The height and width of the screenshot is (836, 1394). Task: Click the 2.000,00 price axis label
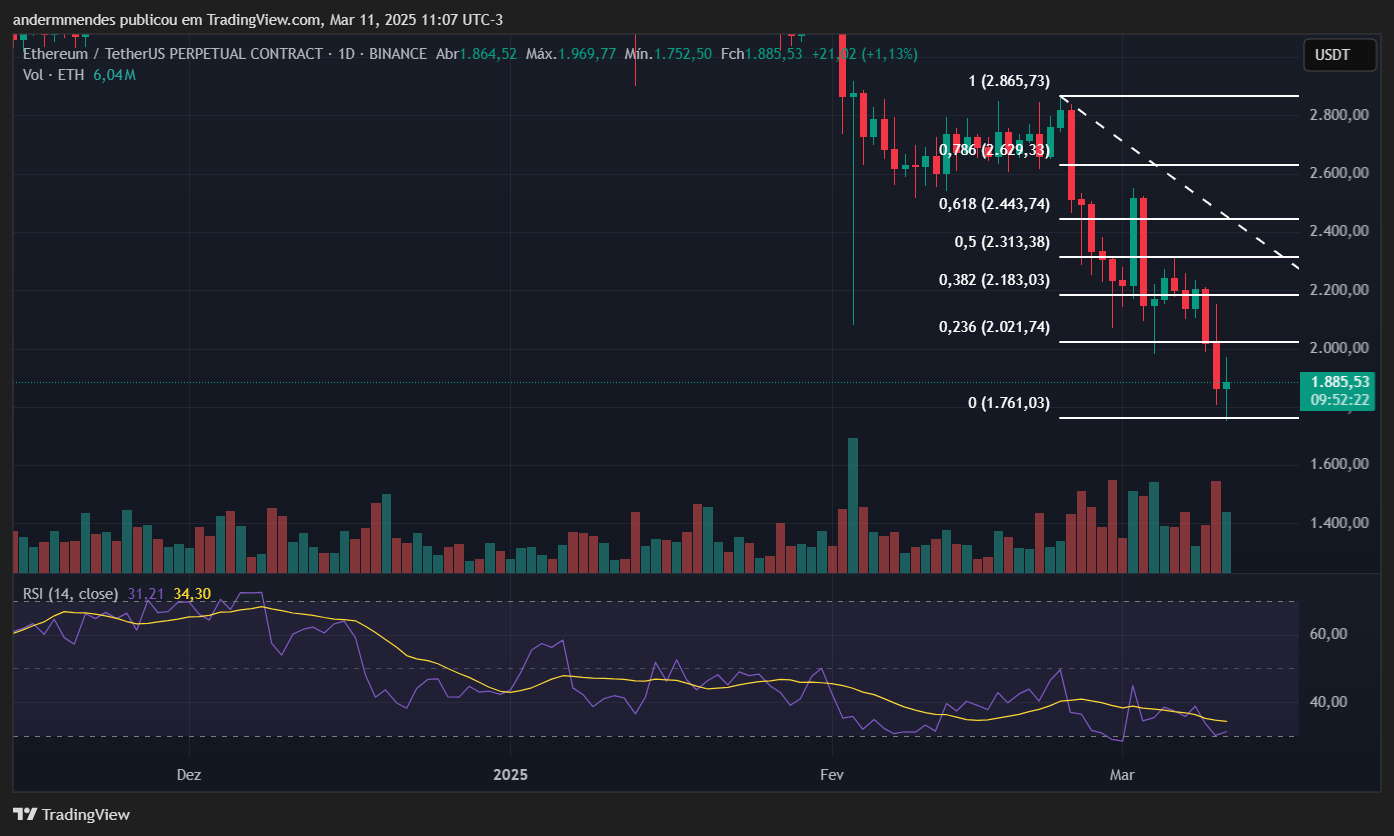point(1338,348)
